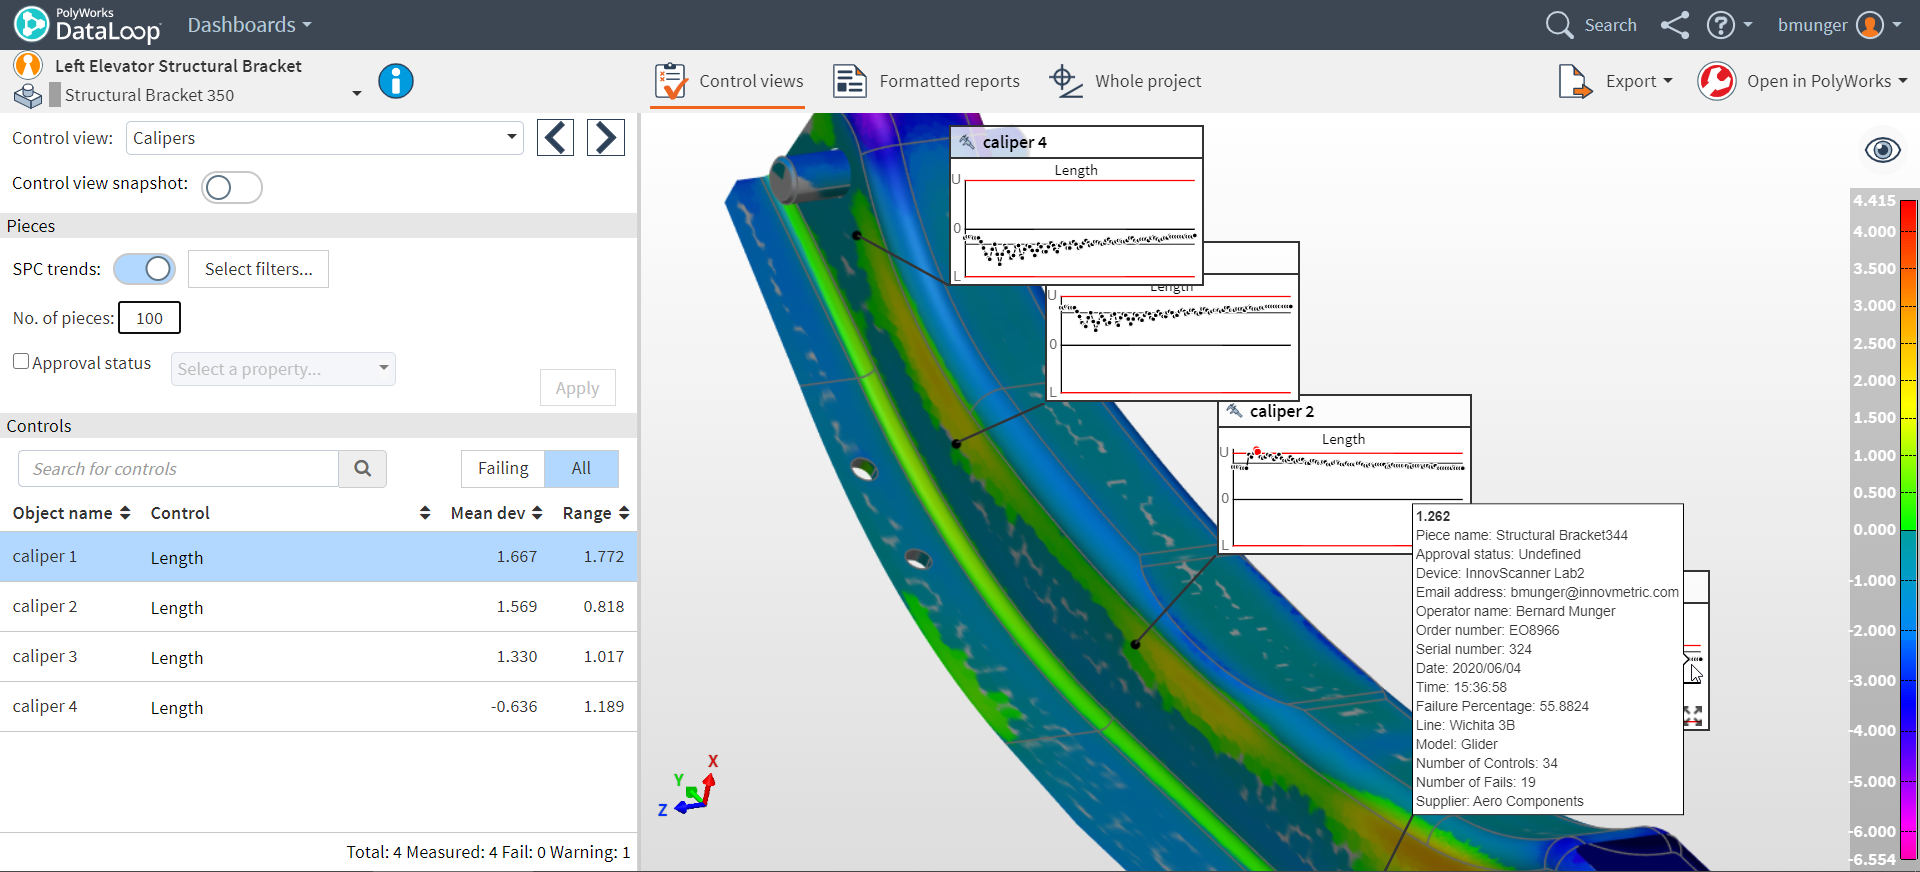Open the help question mark icon
The width and height of the screenshot is (1920, 872).
[1720, 25]
